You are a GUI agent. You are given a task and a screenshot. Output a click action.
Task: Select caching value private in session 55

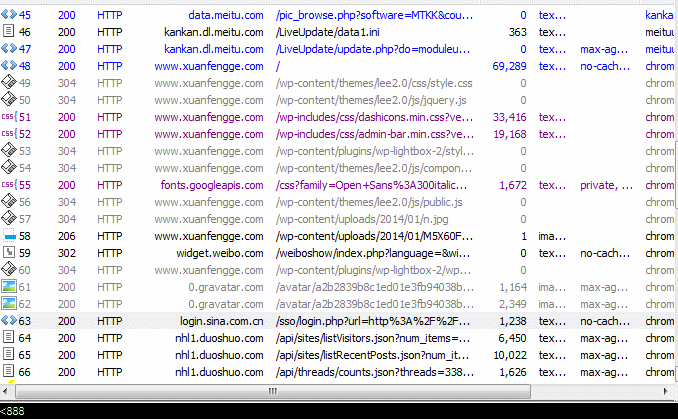606,185
